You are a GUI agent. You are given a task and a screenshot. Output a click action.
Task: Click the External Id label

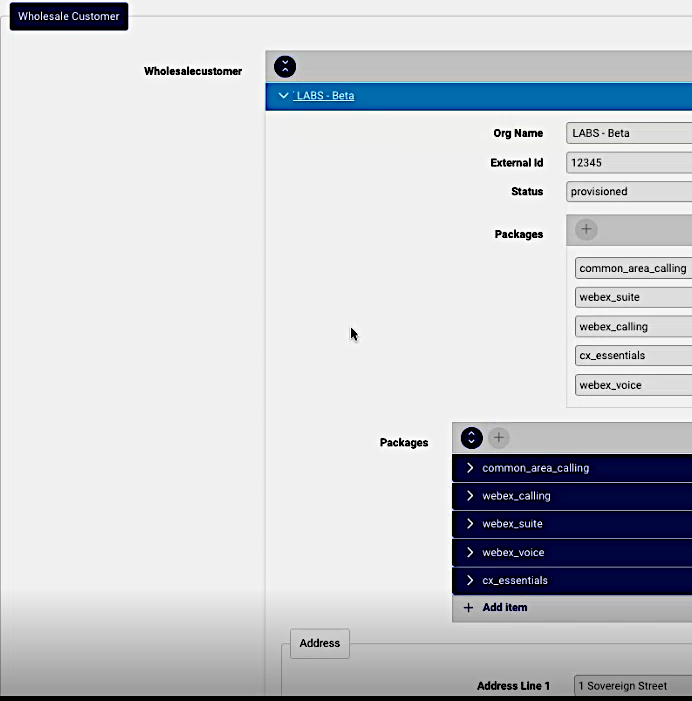pyautogui.click(x=517, y=163)
